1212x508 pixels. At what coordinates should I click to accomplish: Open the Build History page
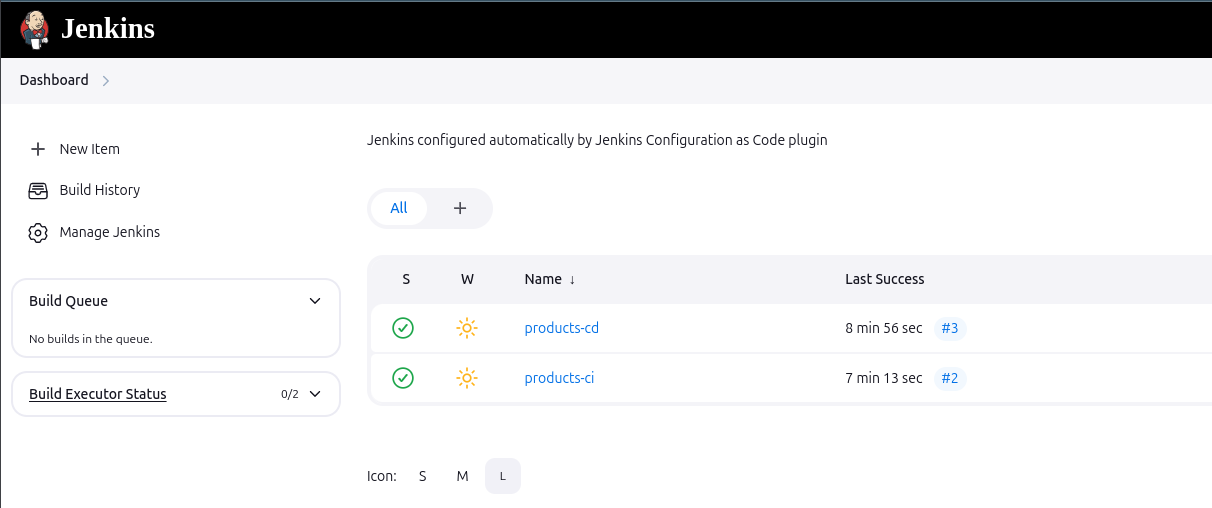point(100,190)
